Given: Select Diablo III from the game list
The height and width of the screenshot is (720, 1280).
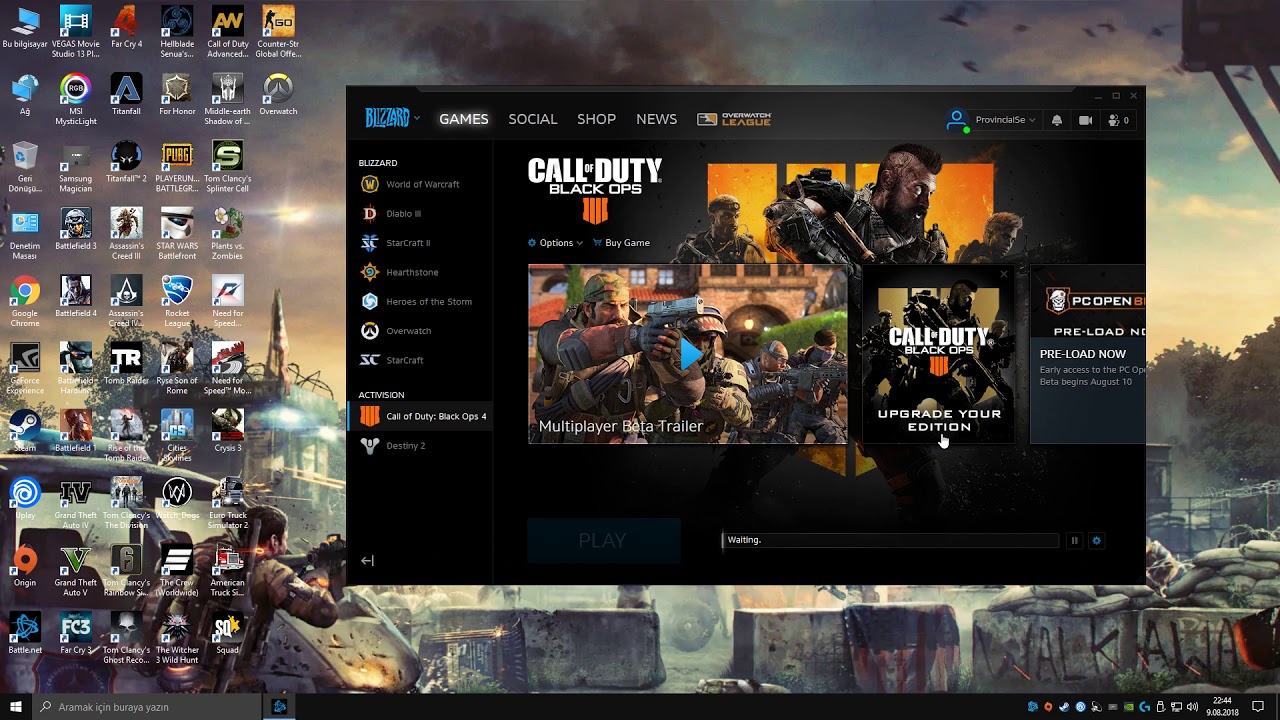Looking at the screenshot, I should [392, 213].
